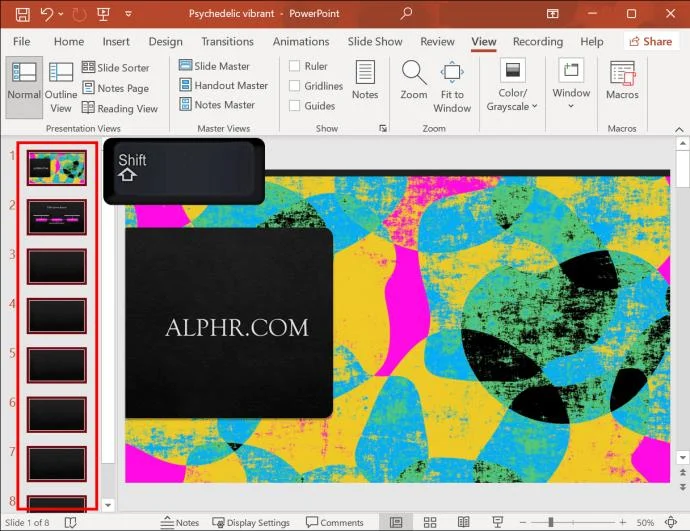The height and width of the screenshot is (531, 690).
Task: Click Reading View icon in status bar
Action: (x=463, y=522)
